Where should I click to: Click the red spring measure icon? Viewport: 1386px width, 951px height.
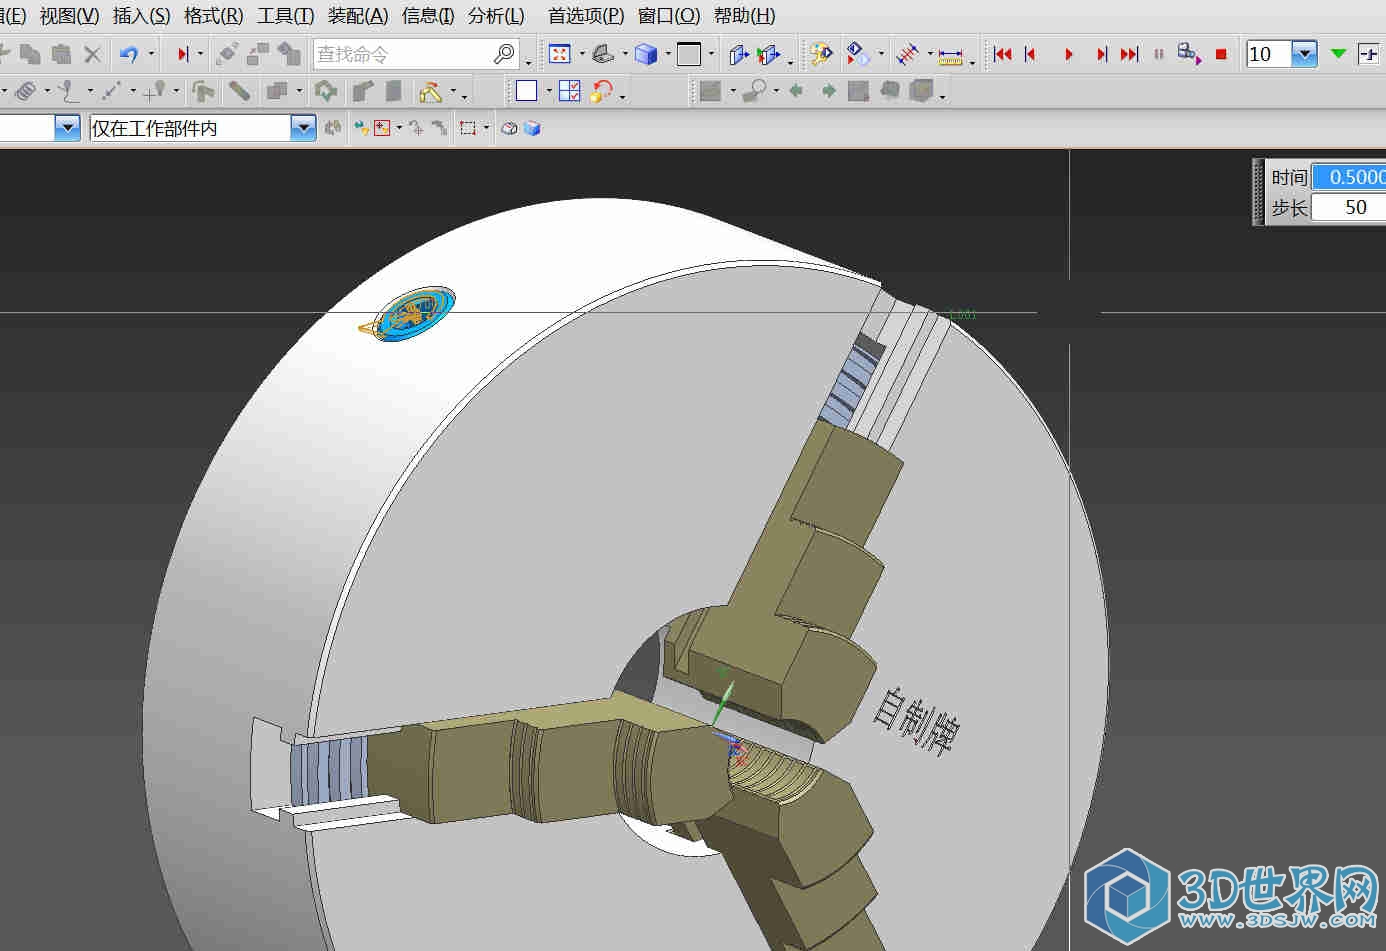908,54
